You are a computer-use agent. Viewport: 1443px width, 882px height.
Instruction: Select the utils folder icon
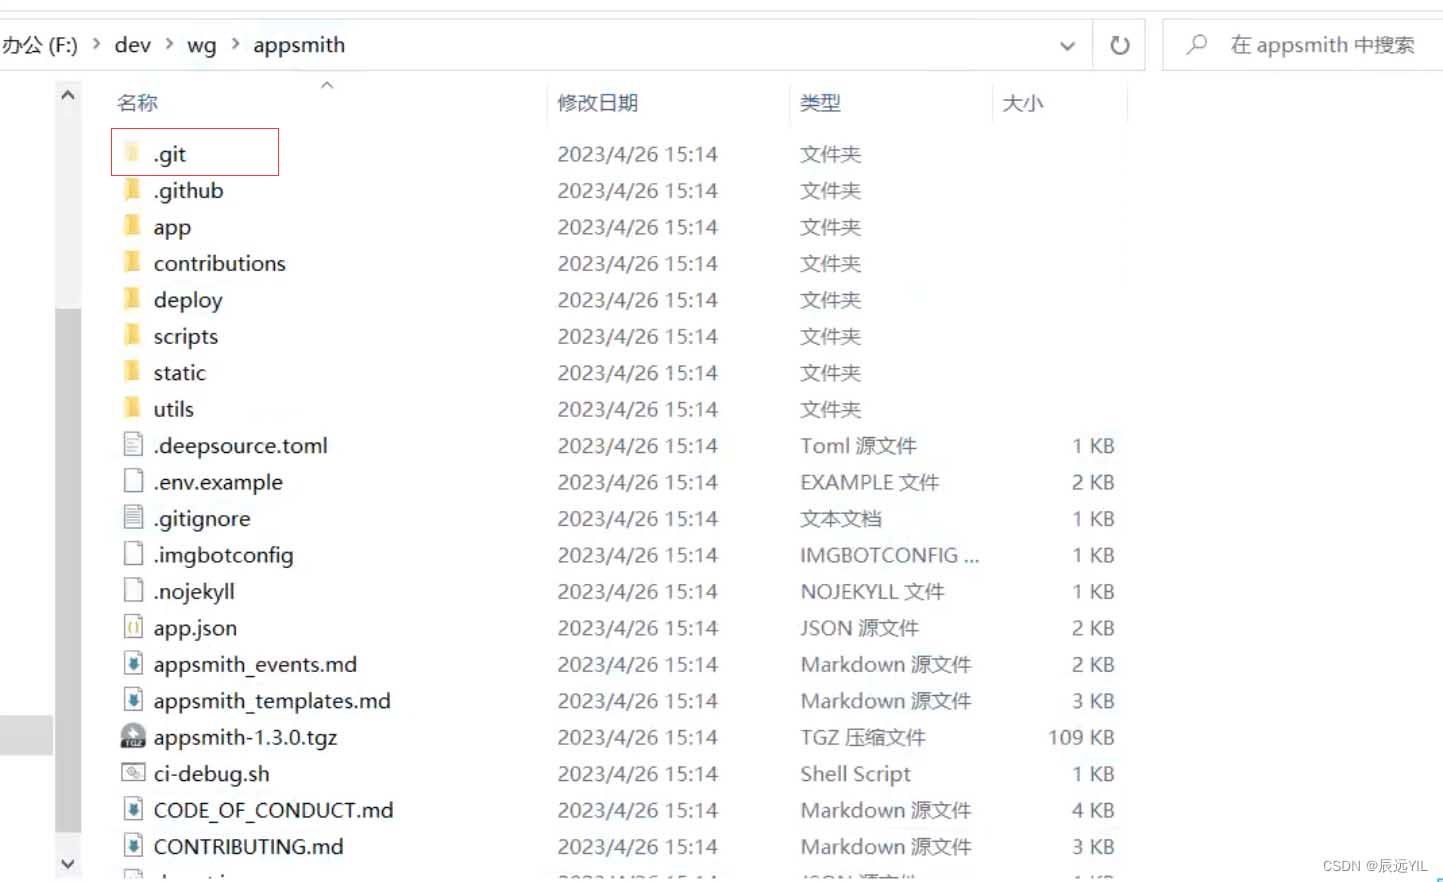pyautogui.click(x=132, y=408)
